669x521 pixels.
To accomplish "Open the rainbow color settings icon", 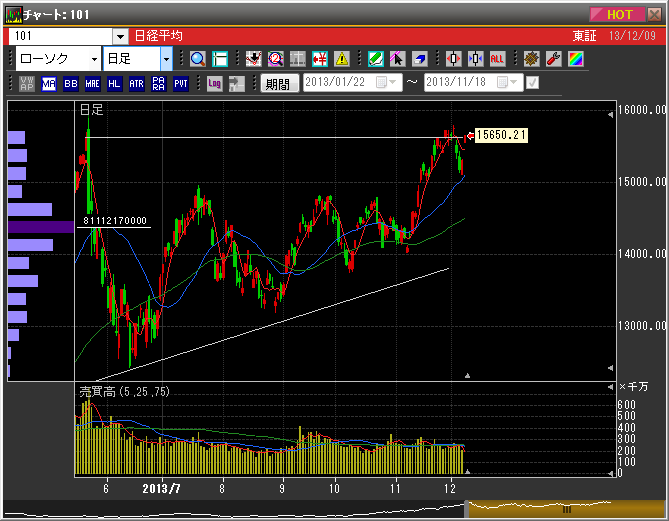I will click(x=575, y=59).
